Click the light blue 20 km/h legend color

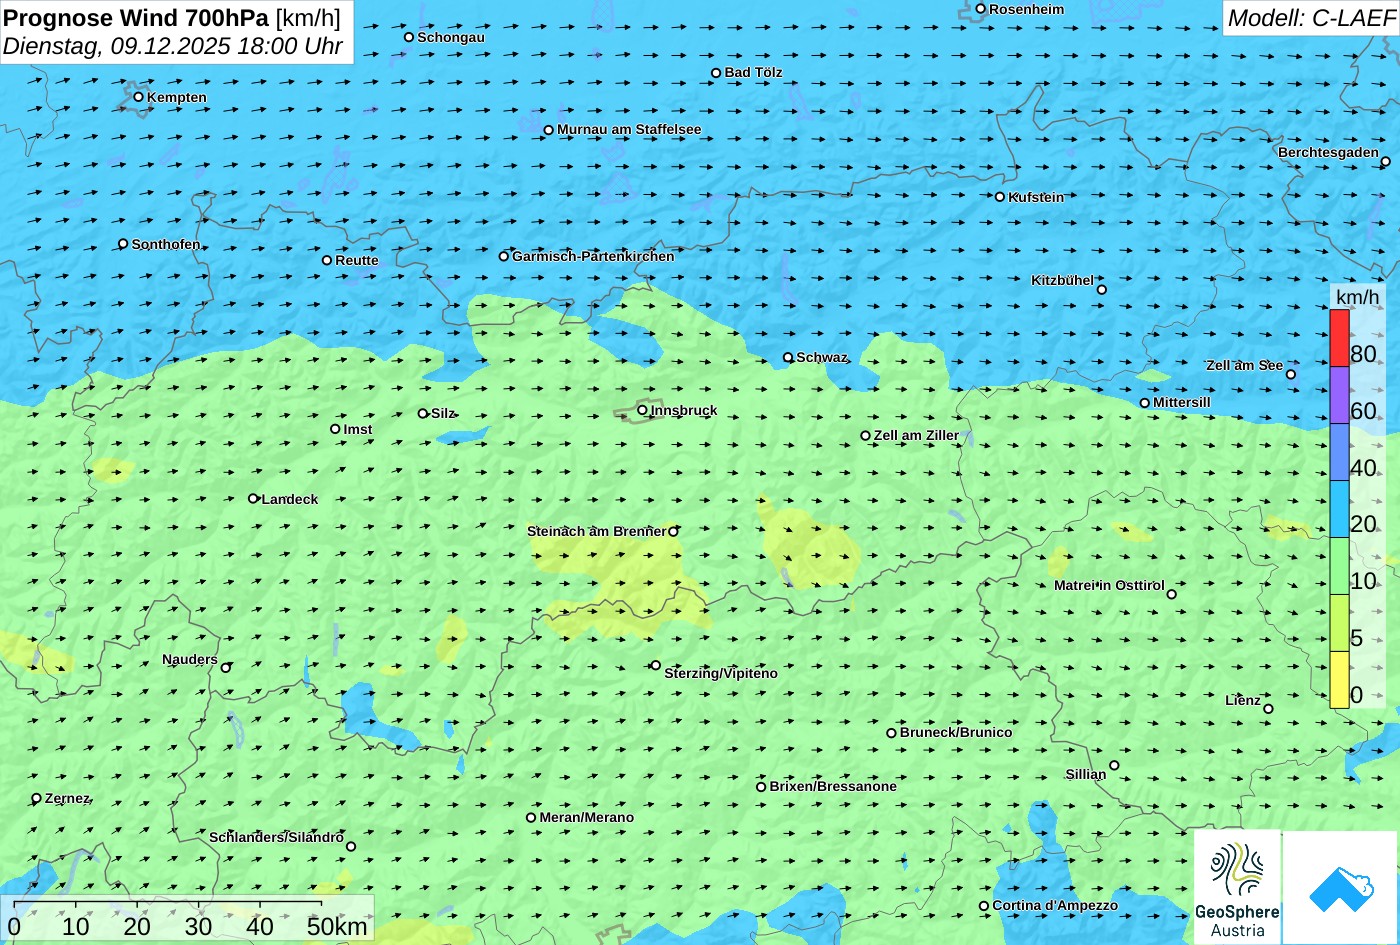coord(1339,509)
